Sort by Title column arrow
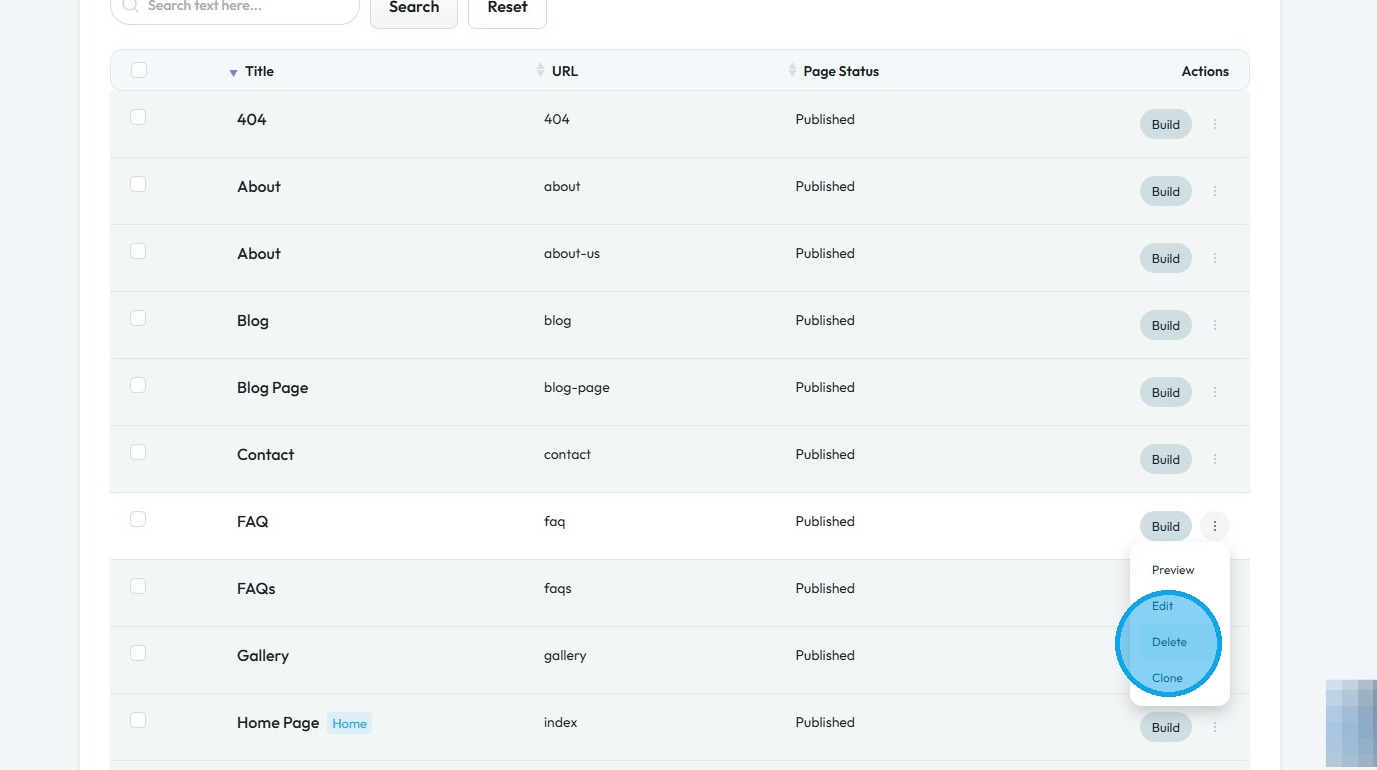The height and width of the screenshot is (770, 1377). pyautogui.click(x=233, y=72)
